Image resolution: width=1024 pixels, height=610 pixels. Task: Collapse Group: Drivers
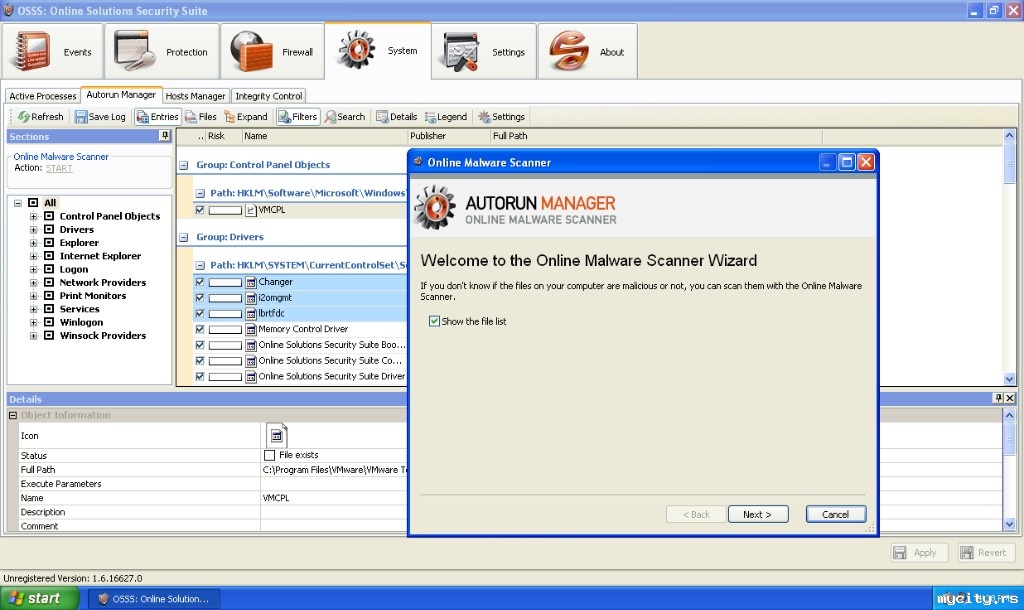point(184,238)
